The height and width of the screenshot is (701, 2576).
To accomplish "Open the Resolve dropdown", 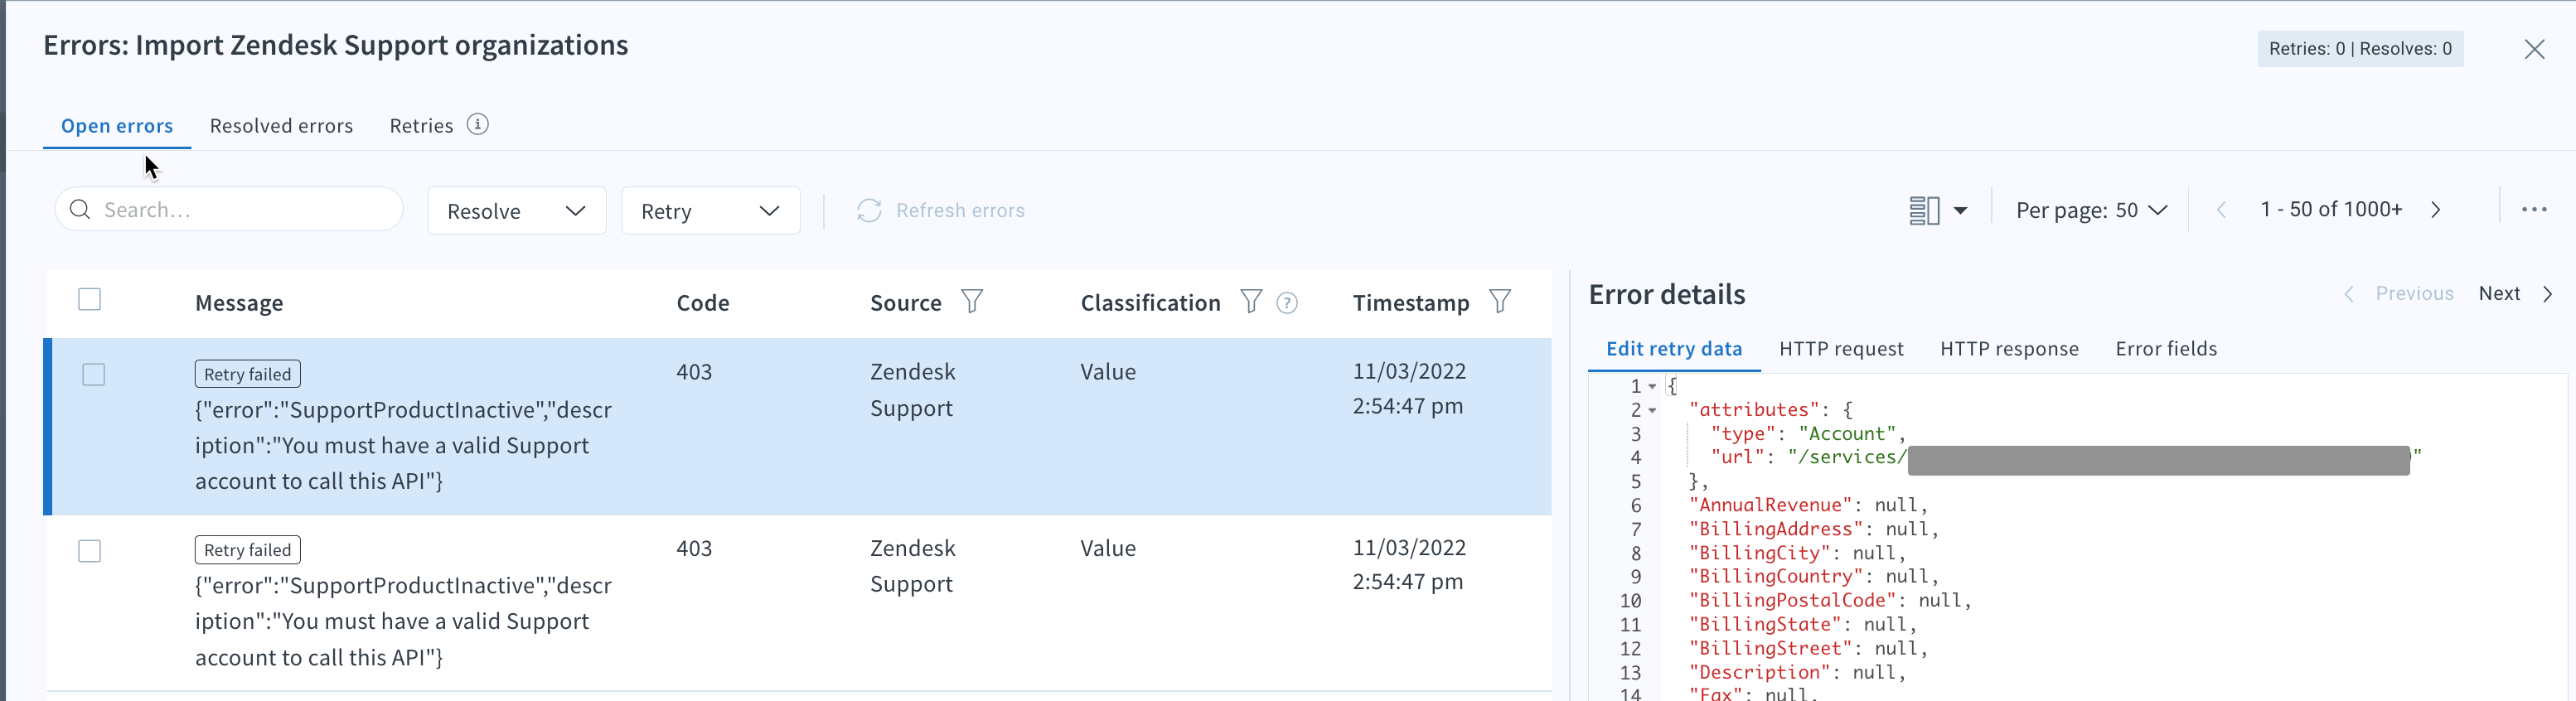I will [x=517, y=211].
